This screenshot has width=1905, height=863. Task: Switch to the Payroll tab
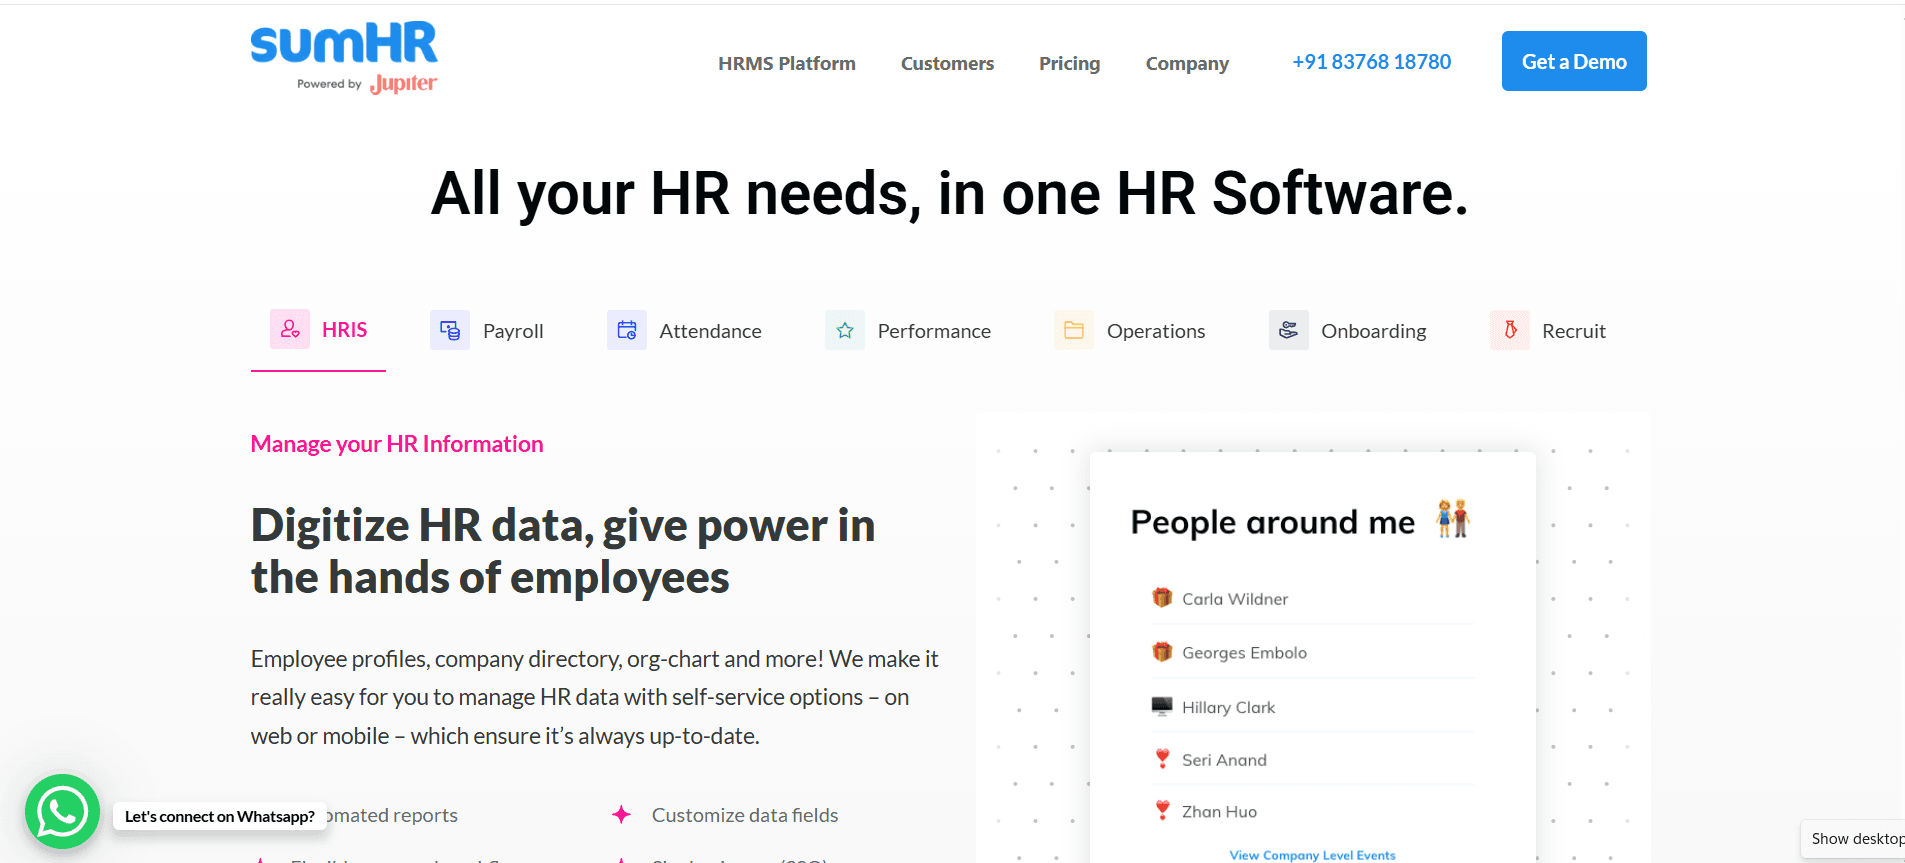point(513,331)
